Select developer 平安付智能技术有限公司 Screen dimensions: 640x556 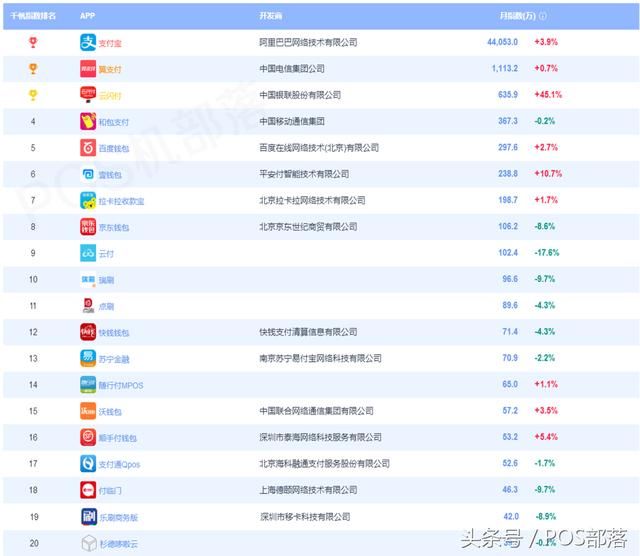(304, 174)
